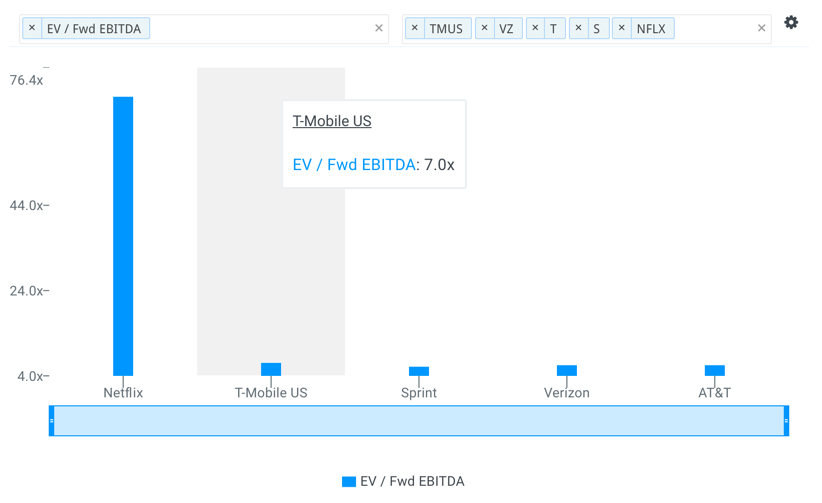Click the VZ tag label

[x=506, y=29]
